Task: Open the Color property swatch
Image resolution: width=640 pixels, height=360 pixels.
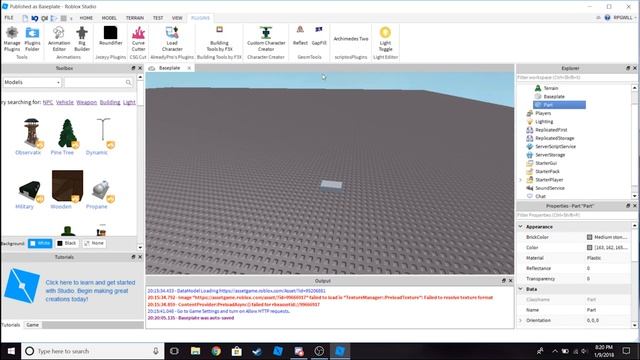Action: 589,248
